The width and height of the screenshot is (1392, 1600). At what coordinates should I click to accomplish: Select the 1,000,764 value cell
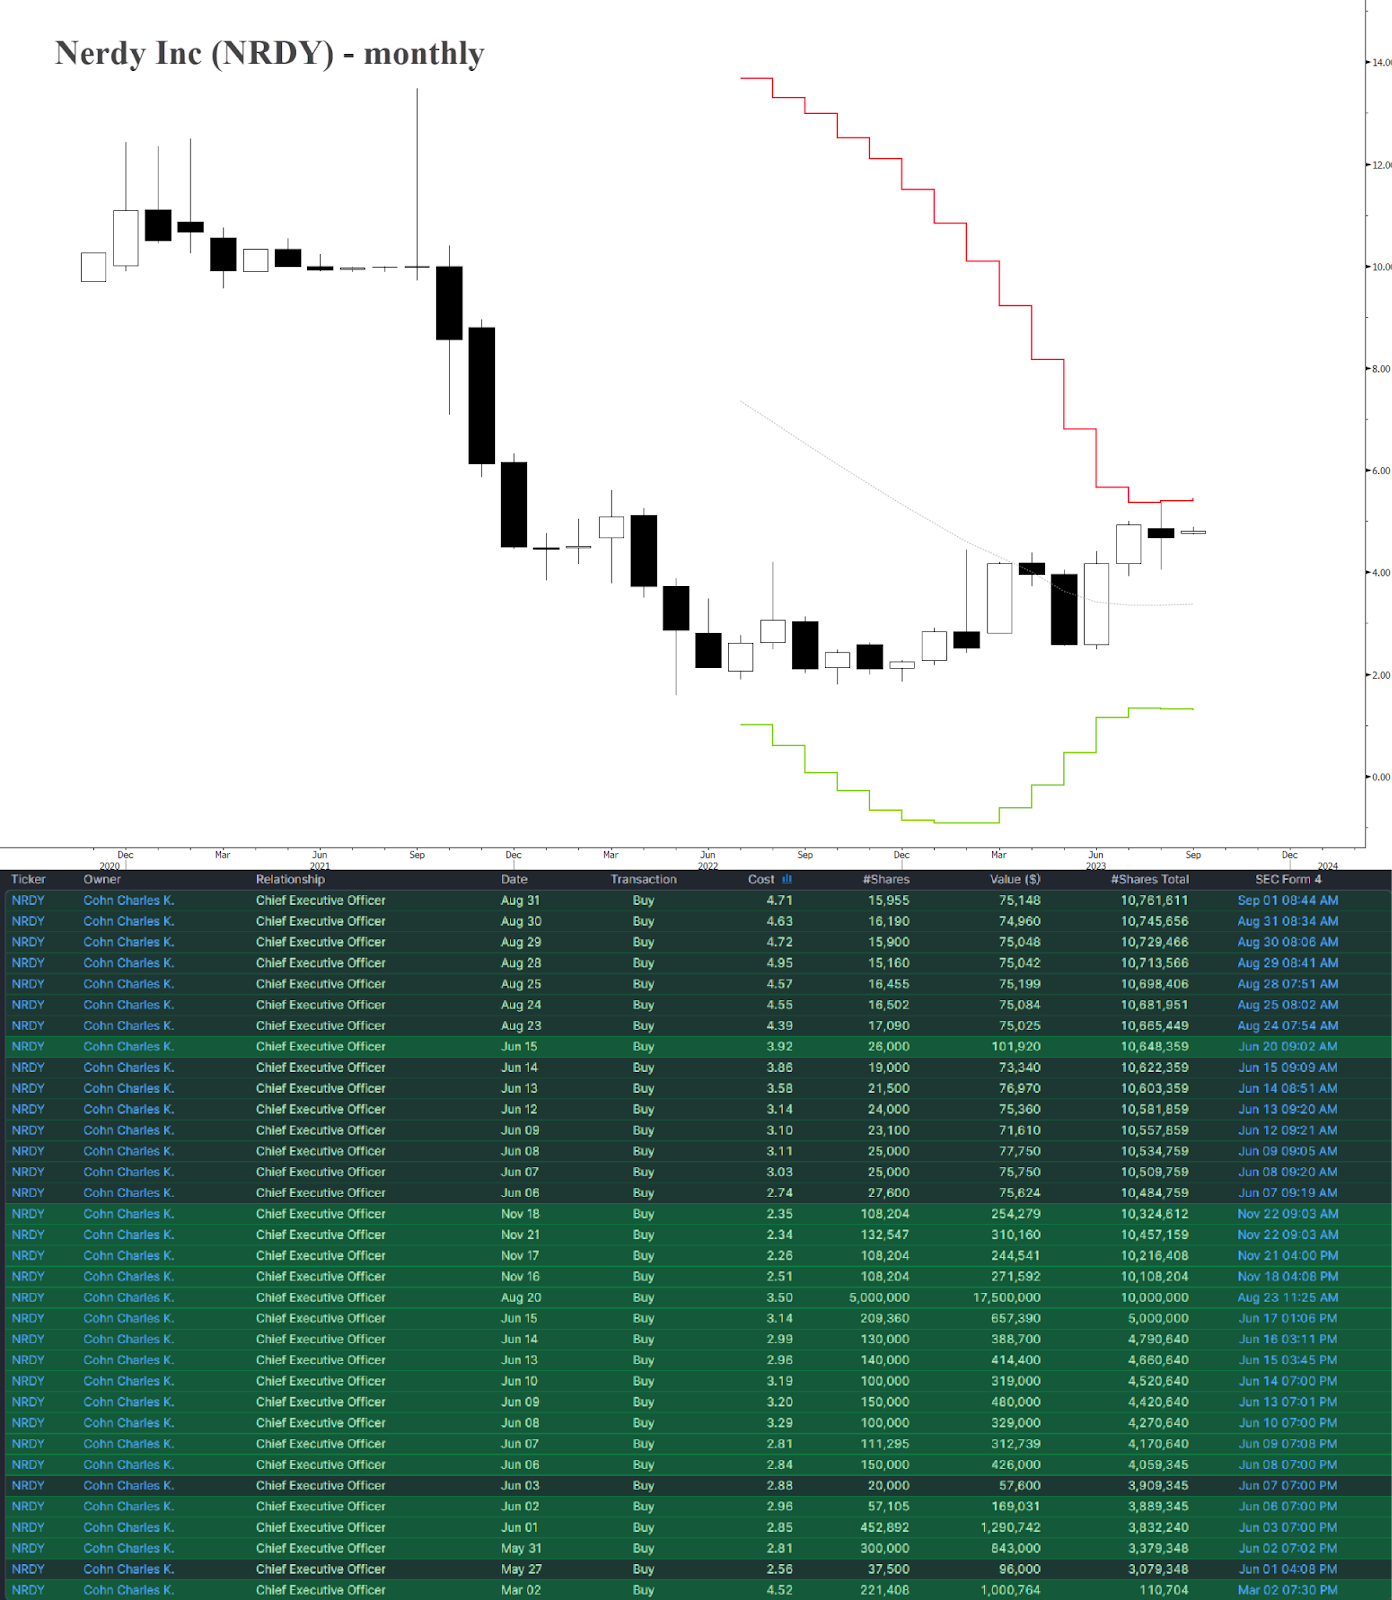(x=1011, y=1591)
